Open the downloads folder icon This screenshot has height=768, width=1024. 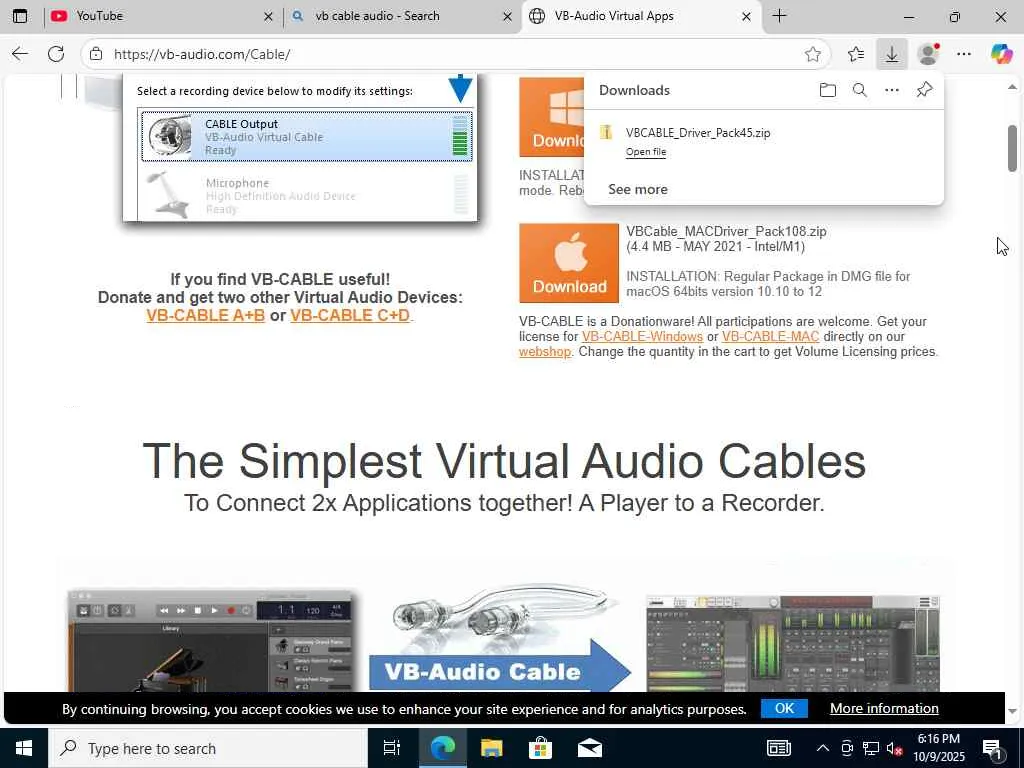tap(827, 90)
